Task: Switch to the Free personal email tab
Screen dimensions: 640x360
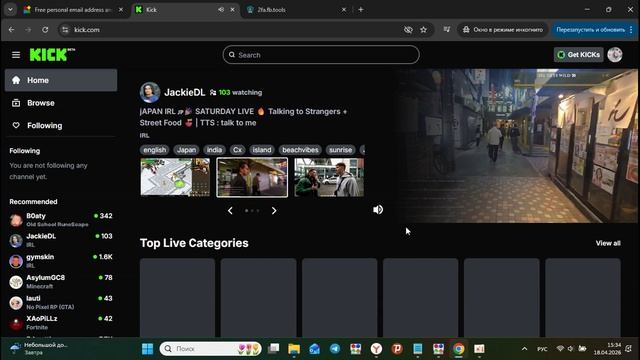Action: (73, 9)
